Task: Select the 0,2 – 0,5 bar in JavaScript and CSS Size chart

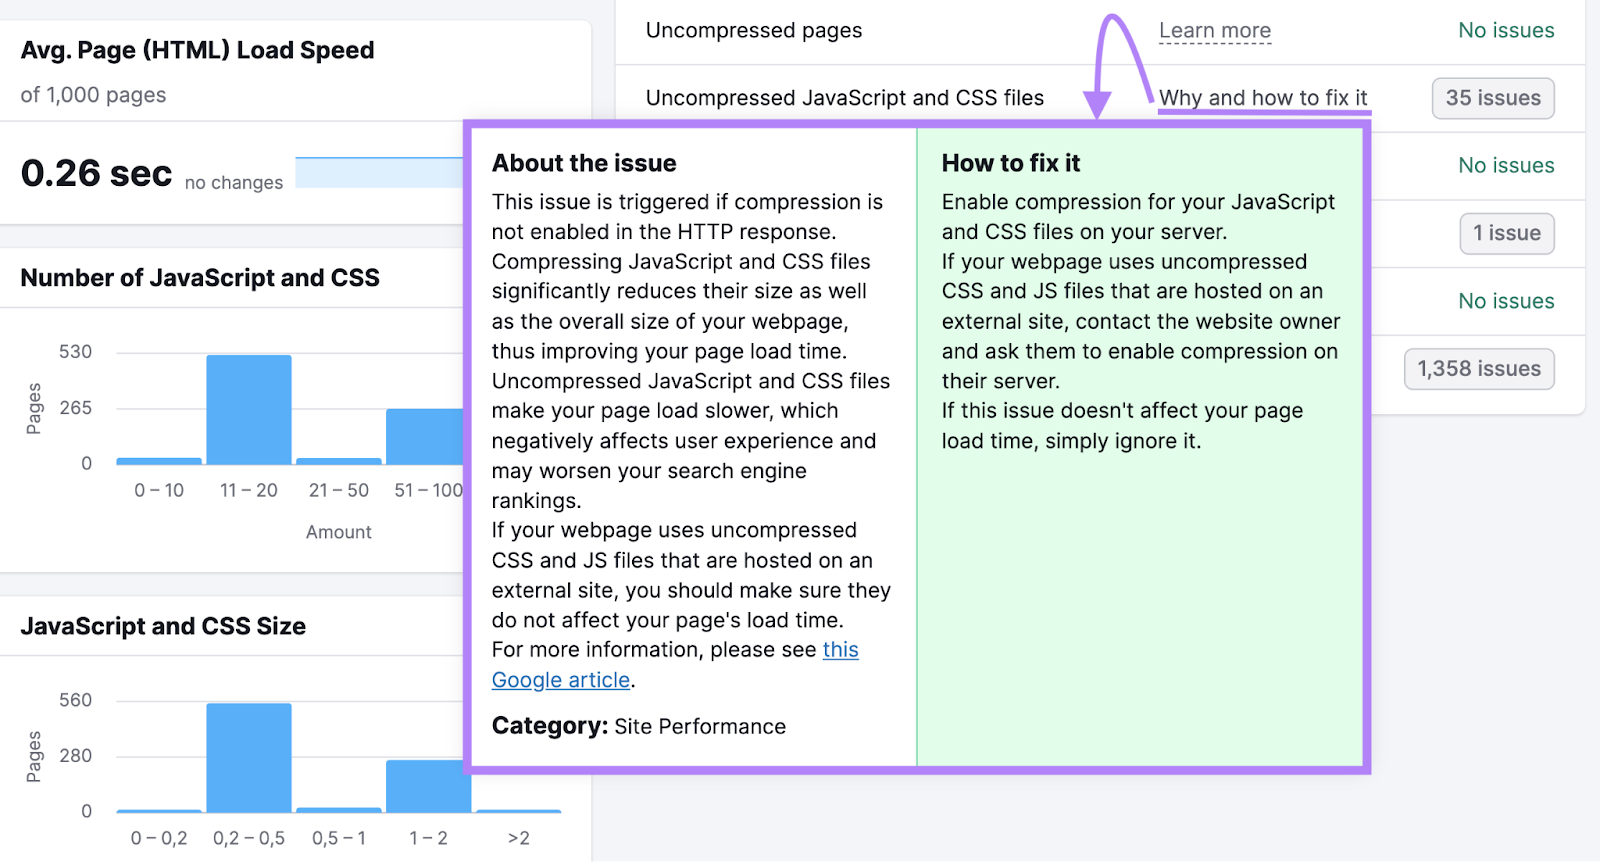Action: pos(249,757)
